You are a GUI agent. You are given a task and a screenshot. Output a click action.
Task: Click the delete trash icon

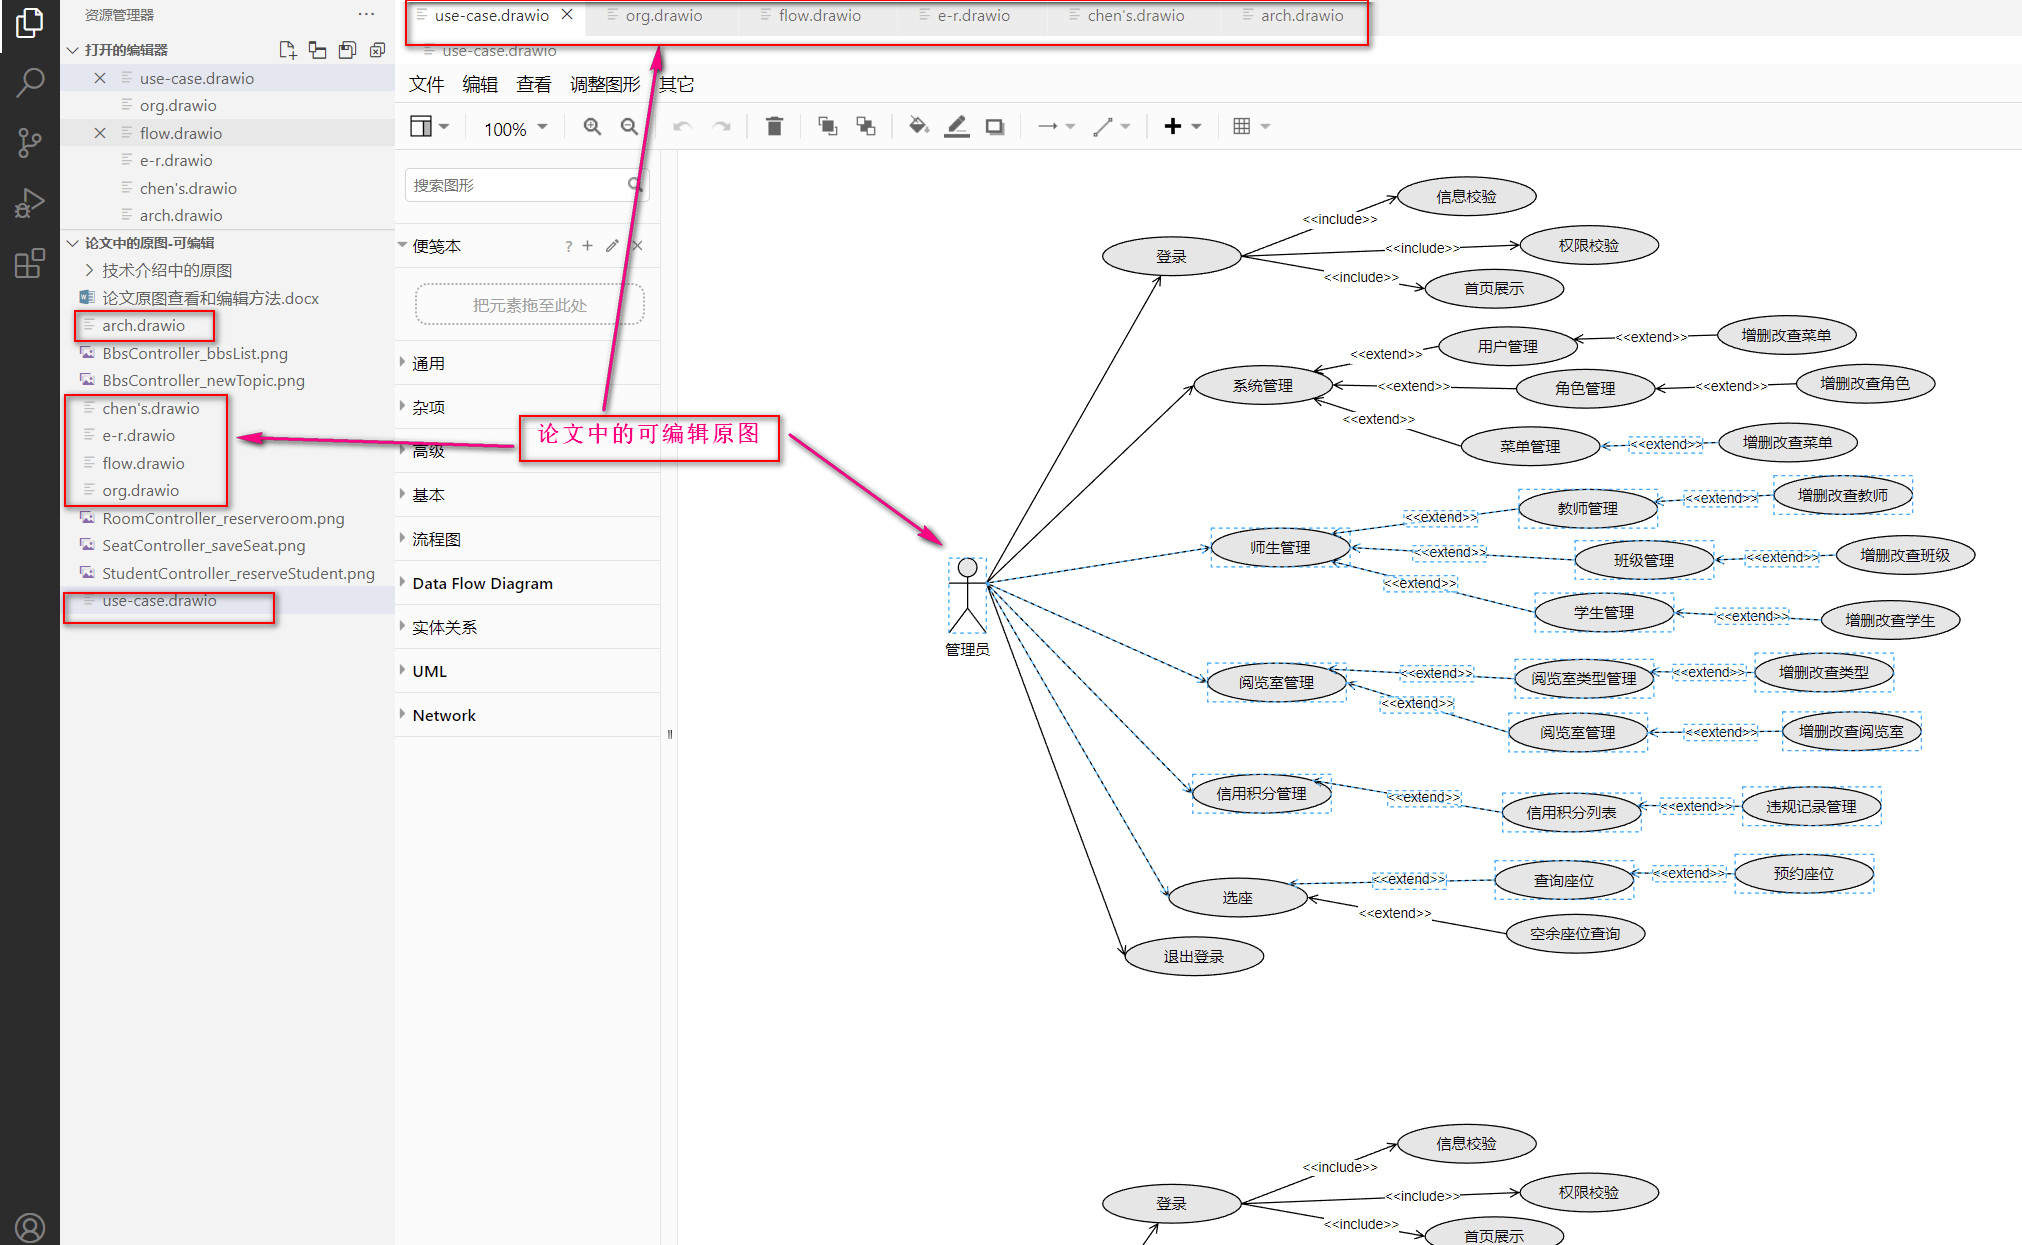774,127
